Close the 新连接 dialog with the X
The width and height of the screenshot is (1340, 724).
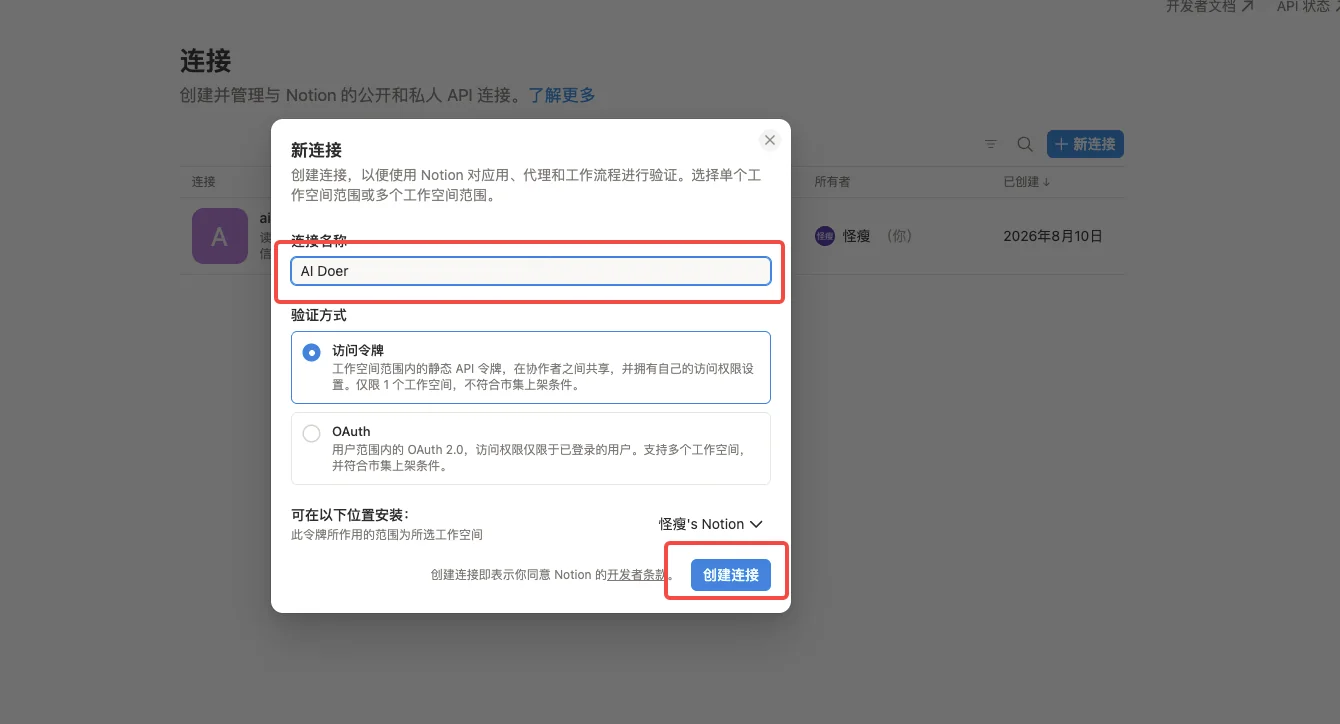[769, 140]
